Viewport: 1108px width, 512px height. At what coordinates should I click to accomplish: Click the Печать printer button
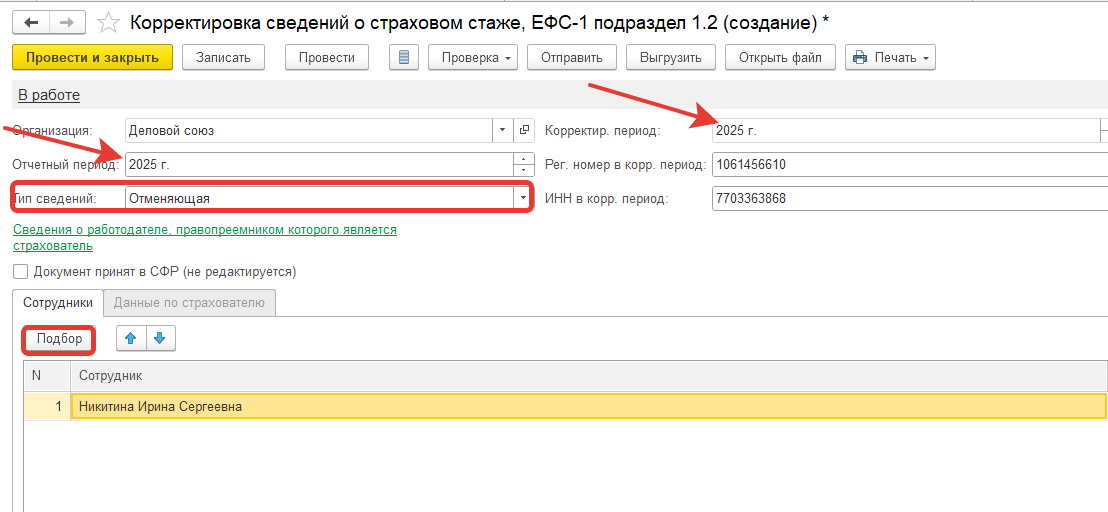click(890, 58)
